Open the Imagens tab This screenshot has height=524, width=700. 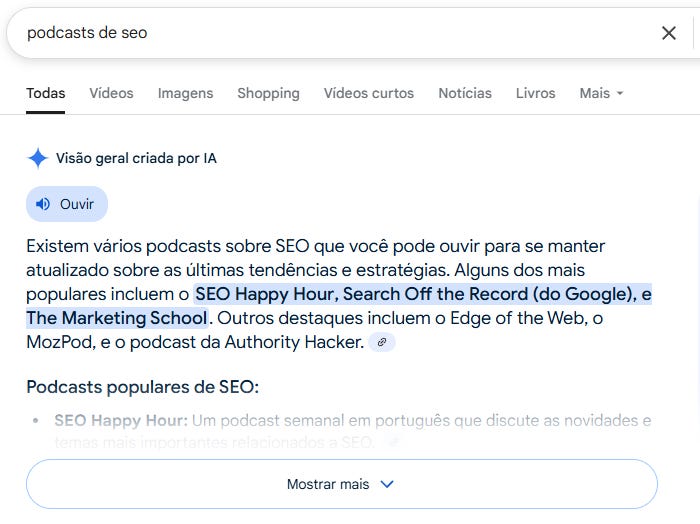(x=185, y=93)
